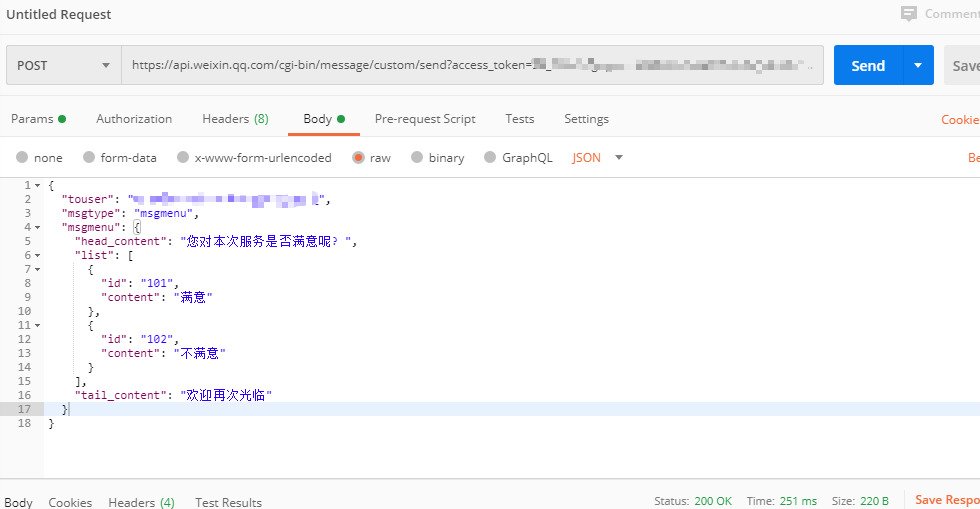Open the response Body tab

tap(18, 502)
